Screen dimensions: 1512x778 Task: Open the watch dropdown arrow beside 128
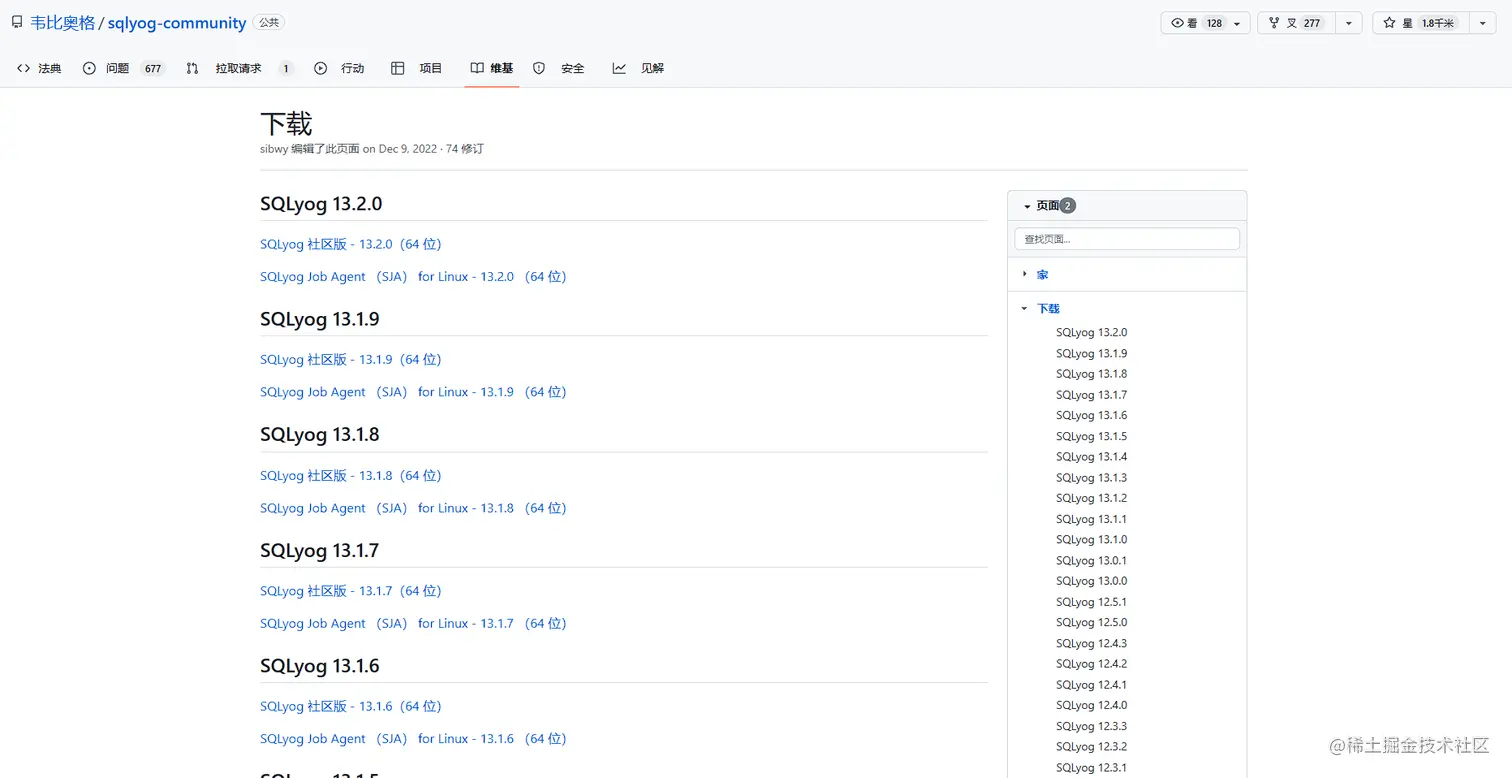(1237, 23)
